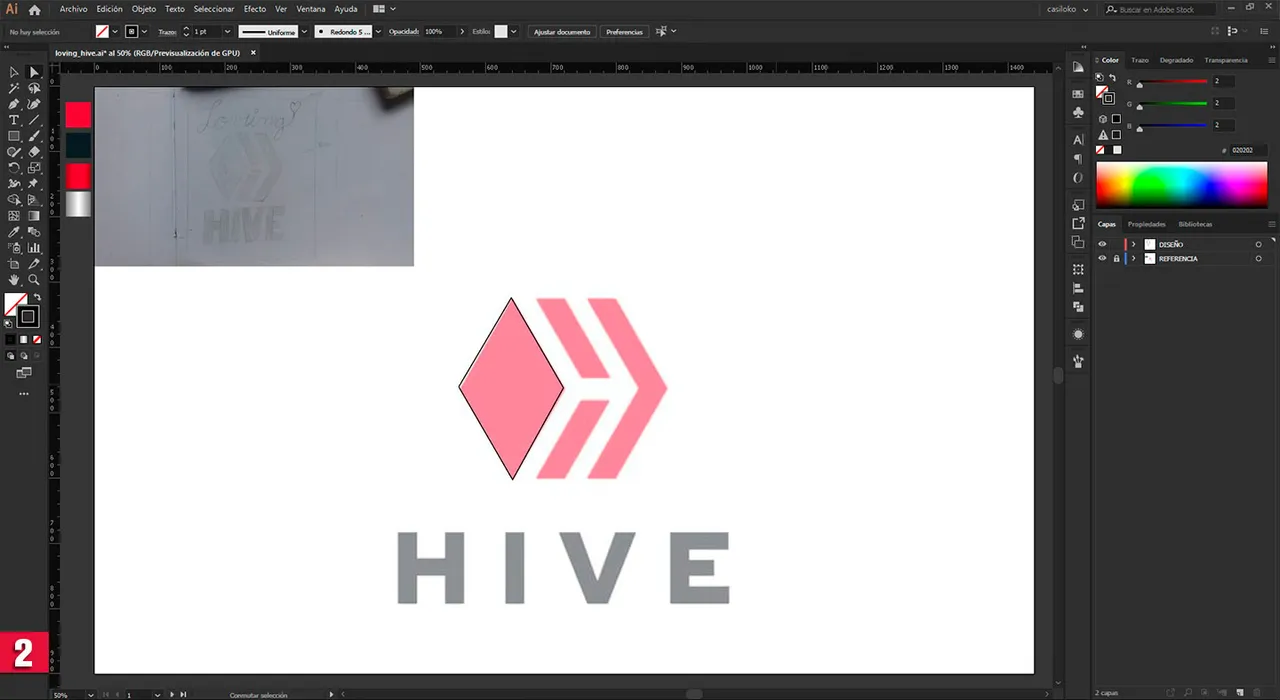Select the Eraser tool
This screenshot has width=1280, height=700.
(x=34, y=152)
